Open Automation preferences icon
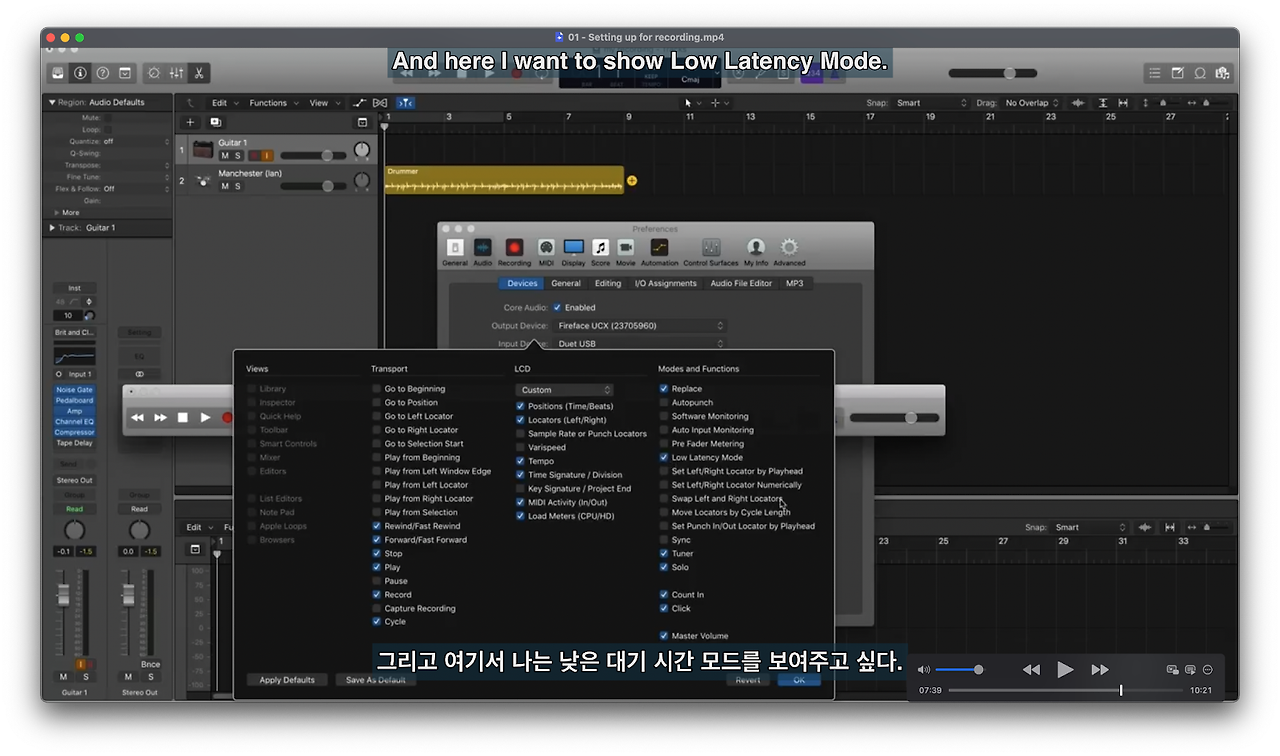 [659, 251]
